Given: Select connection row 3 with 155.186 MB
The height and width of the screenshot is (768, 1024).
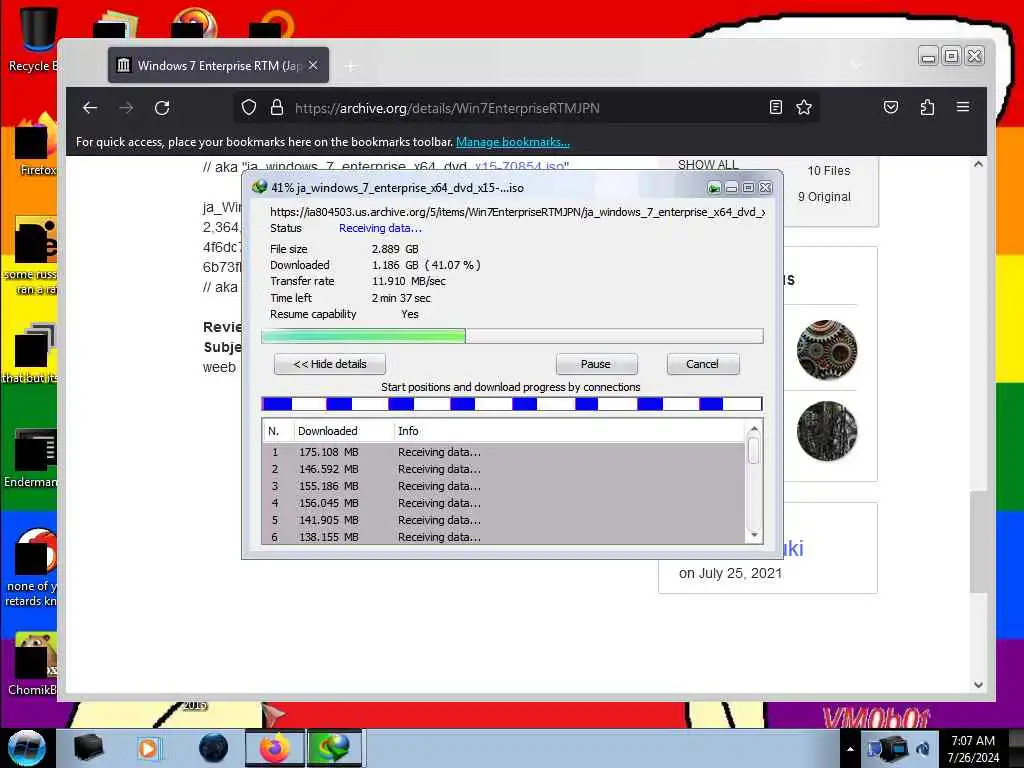Looking at the screenshot, I should (x=503, y=486).
